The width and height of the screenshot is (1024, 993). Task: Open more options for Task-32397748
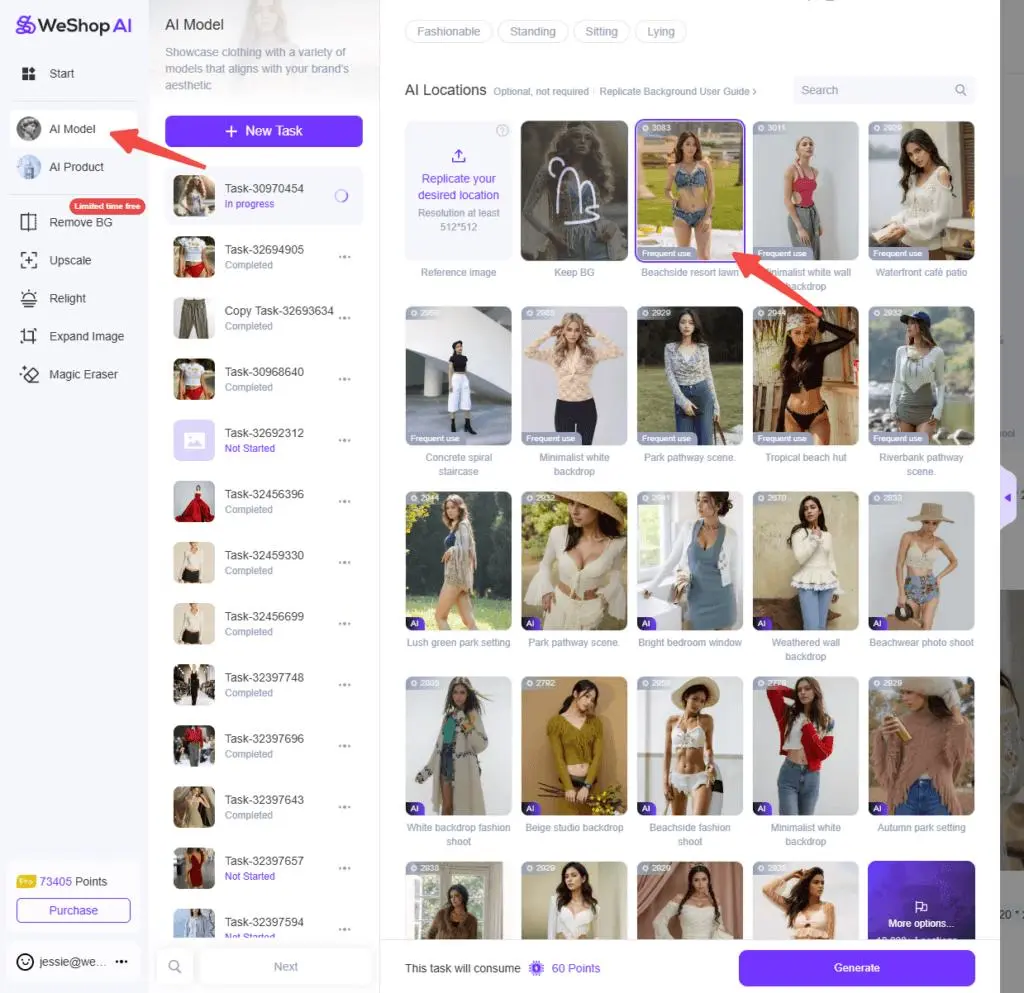point(345,685)
